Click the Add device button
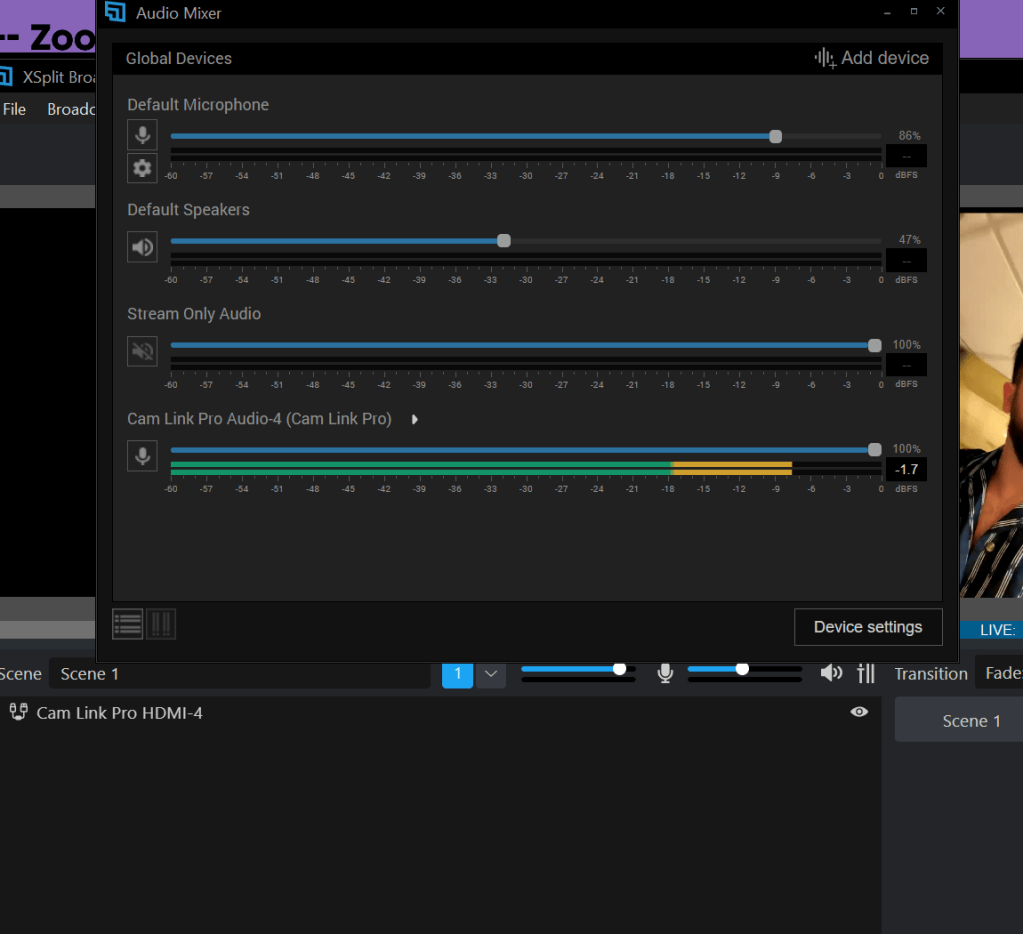1023x934 pixels. [871, 58]
